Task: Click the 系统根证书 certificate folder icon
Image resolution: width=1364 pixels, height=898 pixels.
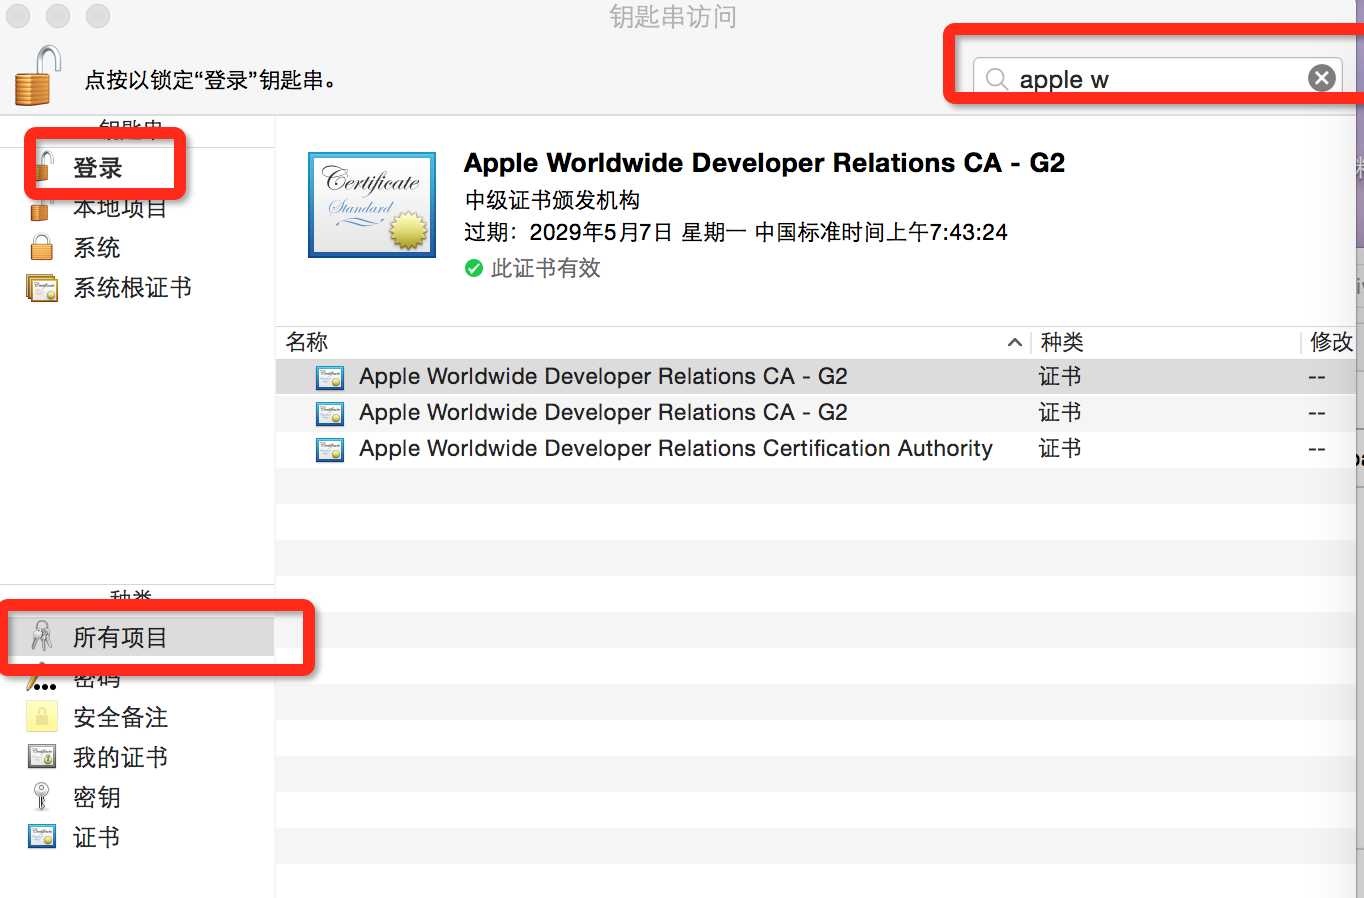Action: pos(42,288)
